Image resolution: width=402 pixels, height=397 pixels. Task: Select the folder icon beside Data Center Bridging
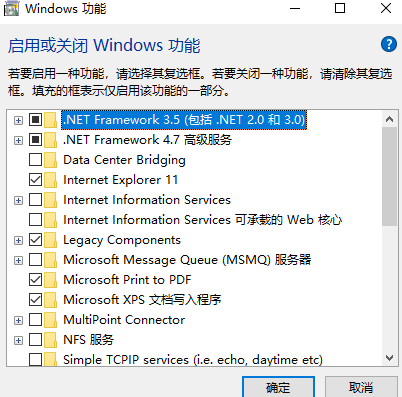click(50, 160)
